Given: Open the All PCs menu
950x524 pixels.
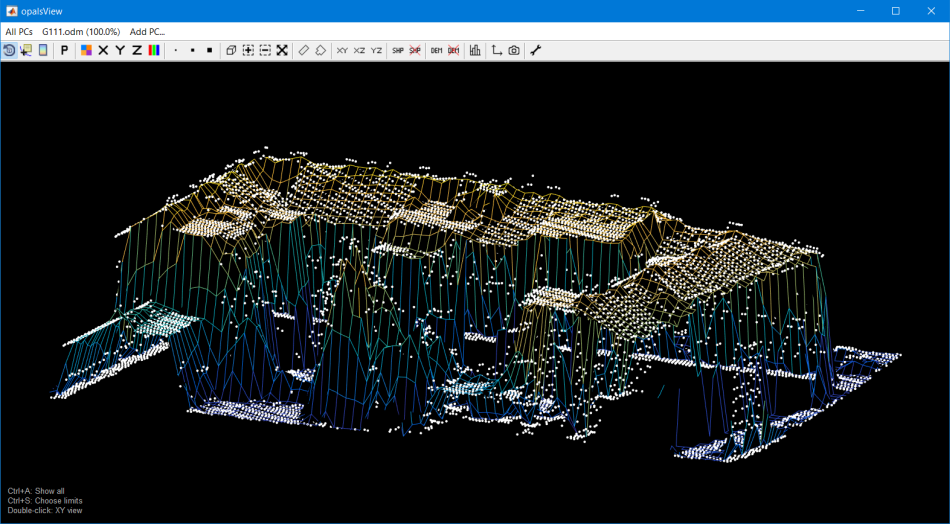Looking at the screenshot, I should pyautogui.click(x=19, y=32).
